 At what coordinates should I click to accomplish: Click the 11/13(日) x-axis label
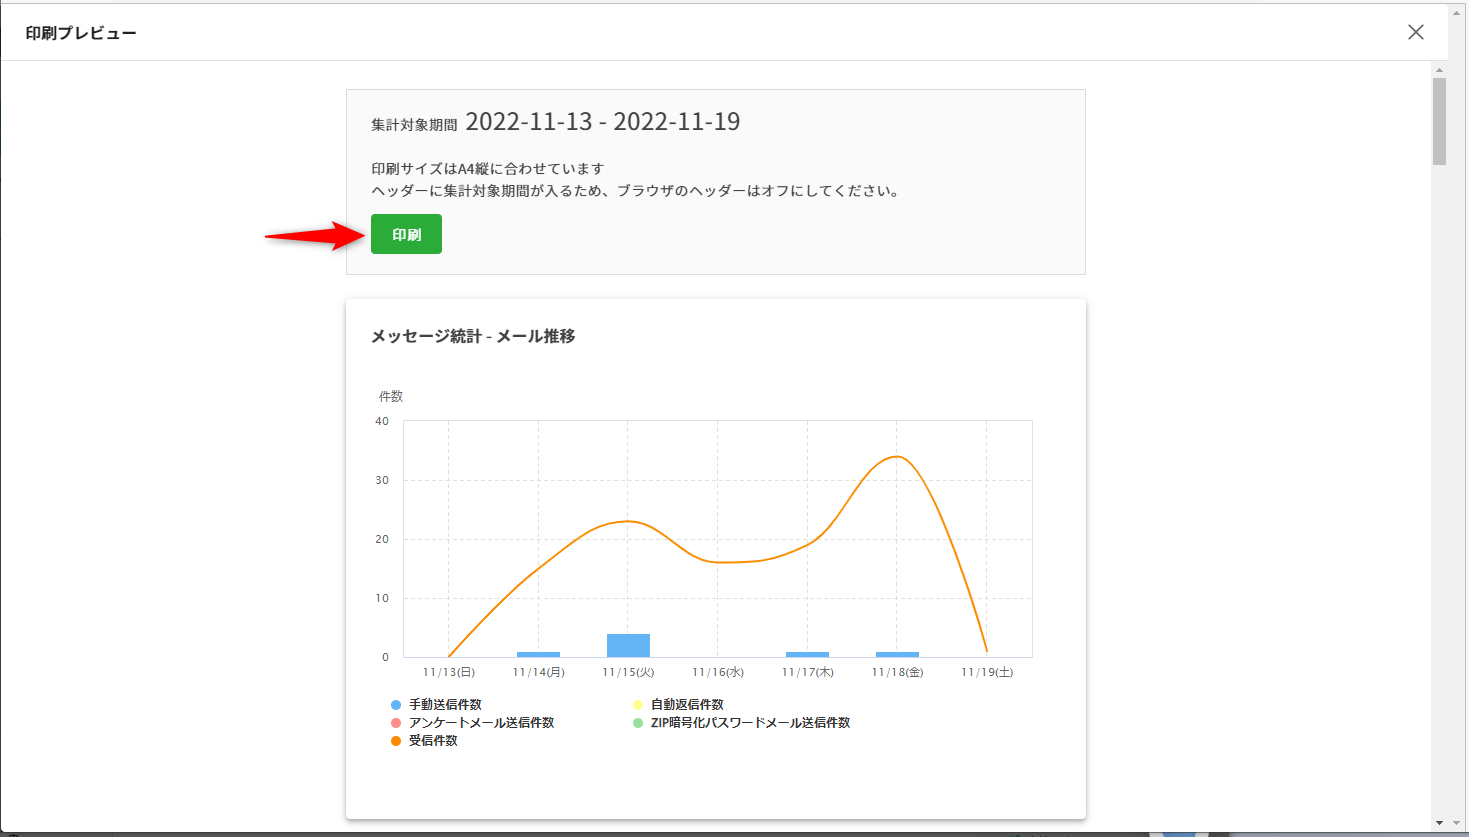click(x=449, y=672)
